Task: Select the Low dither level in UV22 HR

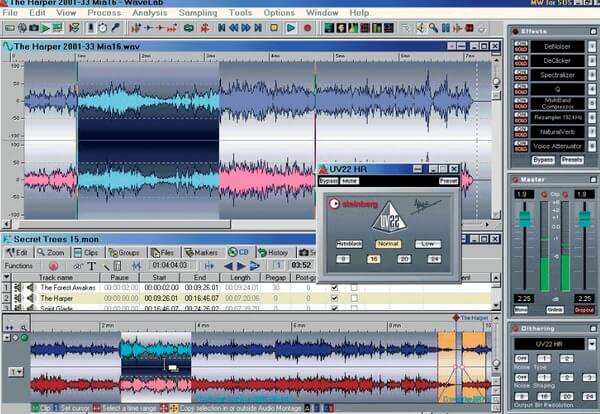Action: pos(428,244)
